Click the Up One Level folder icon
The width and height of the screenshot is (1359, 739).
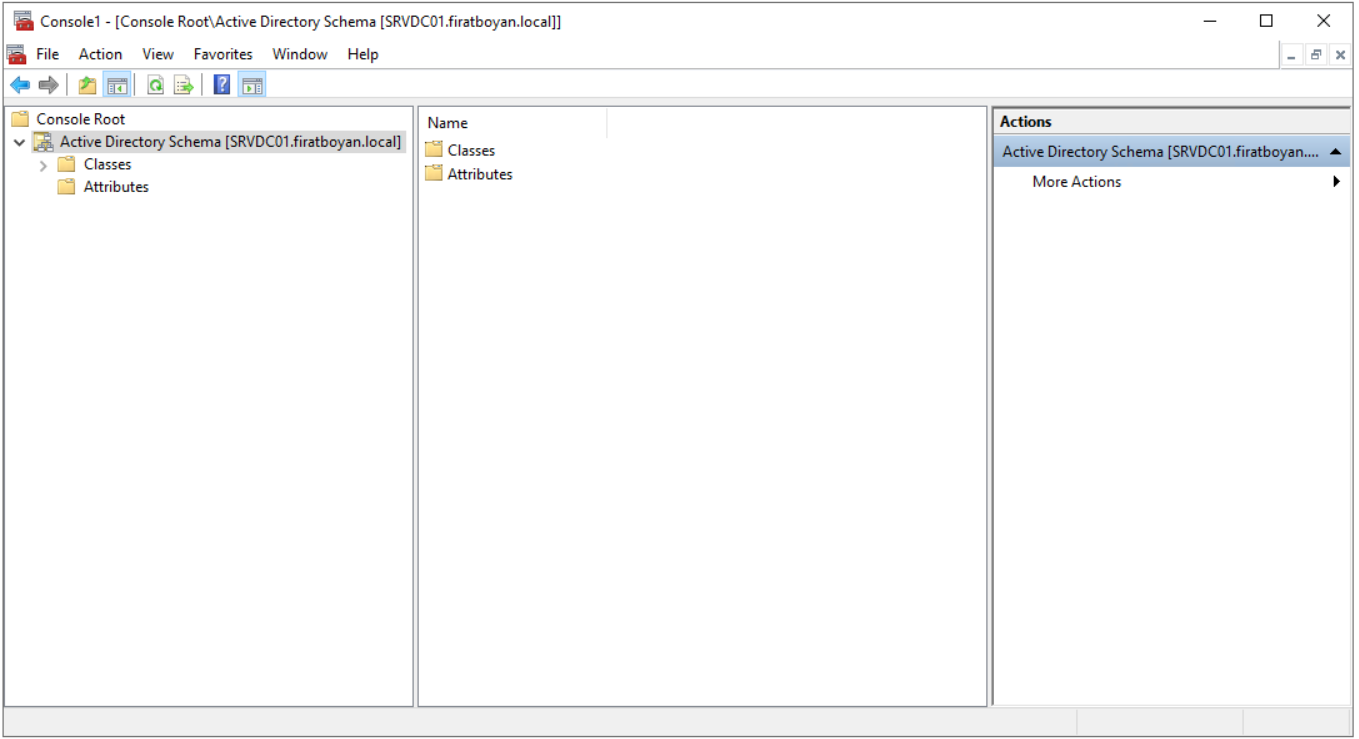(x=88, y=85)
